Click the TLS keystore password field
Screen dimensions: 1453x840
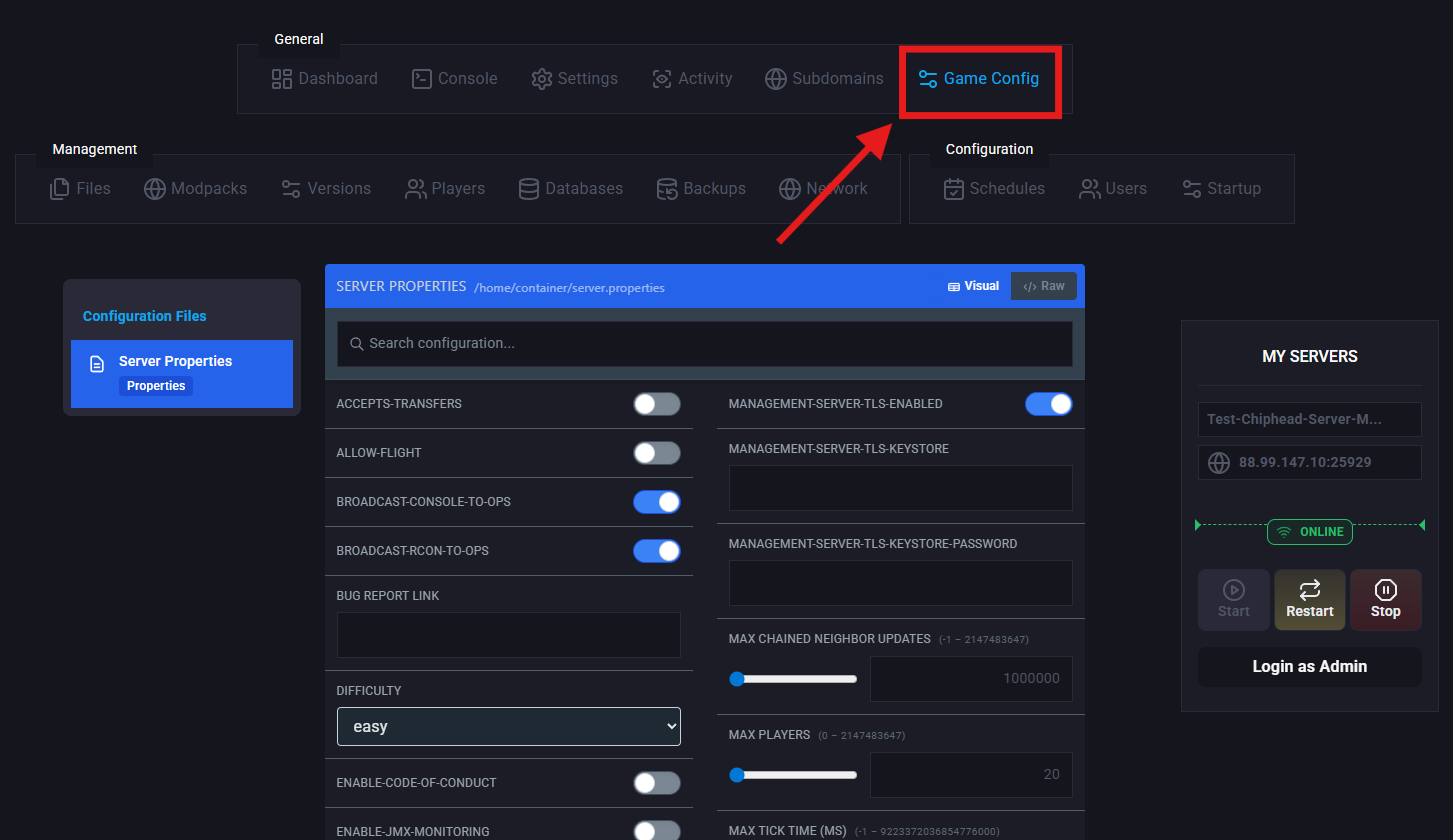[901, 583]
